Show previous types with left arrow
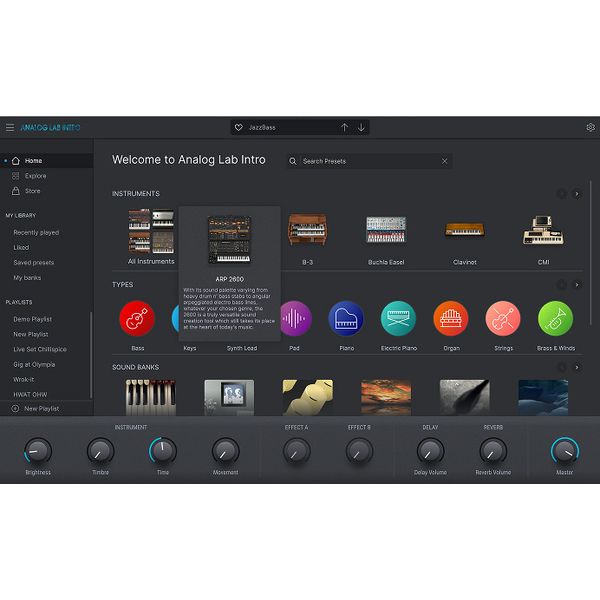 coord(561,285)
